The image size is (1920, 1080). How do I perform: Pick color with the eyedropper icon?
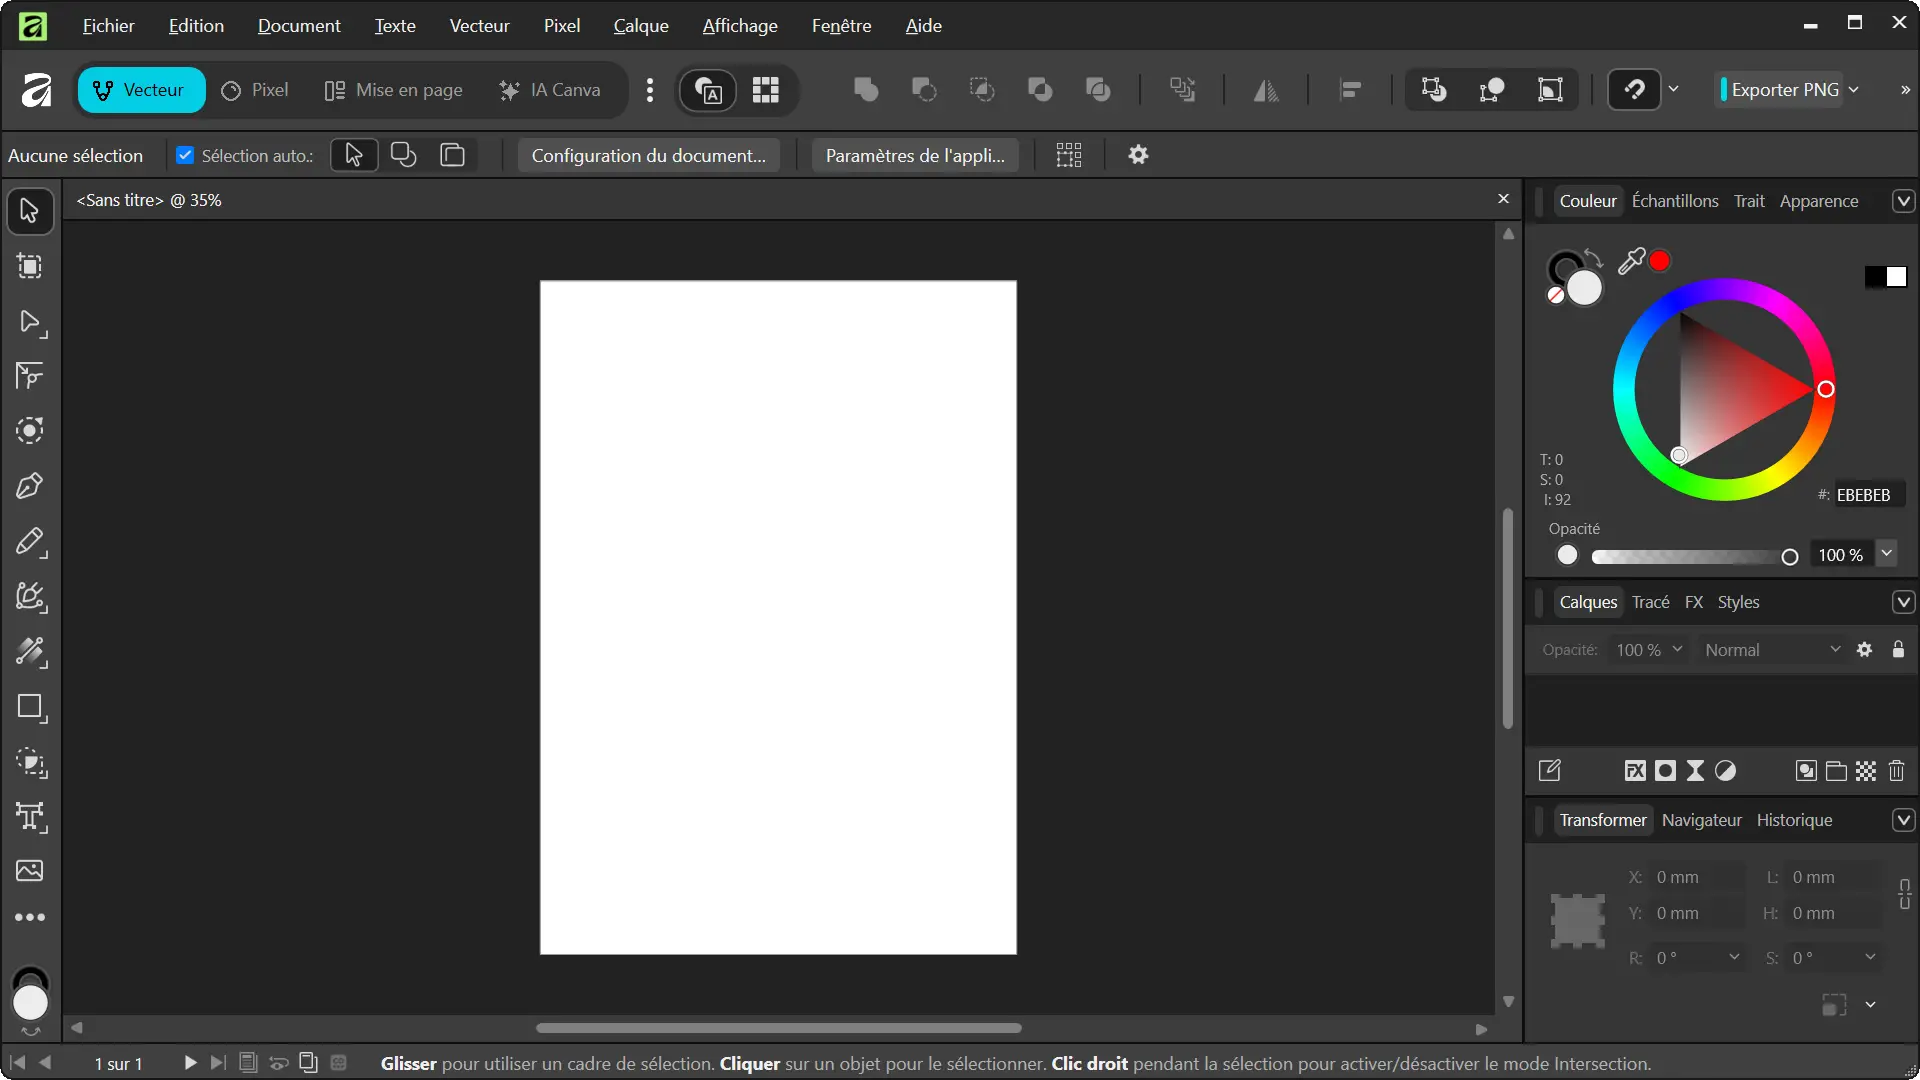[1632, 261]
